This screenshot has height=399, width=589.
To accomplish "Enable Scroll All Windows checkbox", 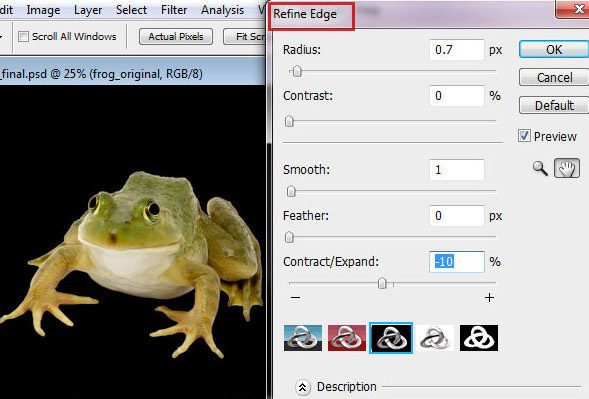I will tap(23, 36).
